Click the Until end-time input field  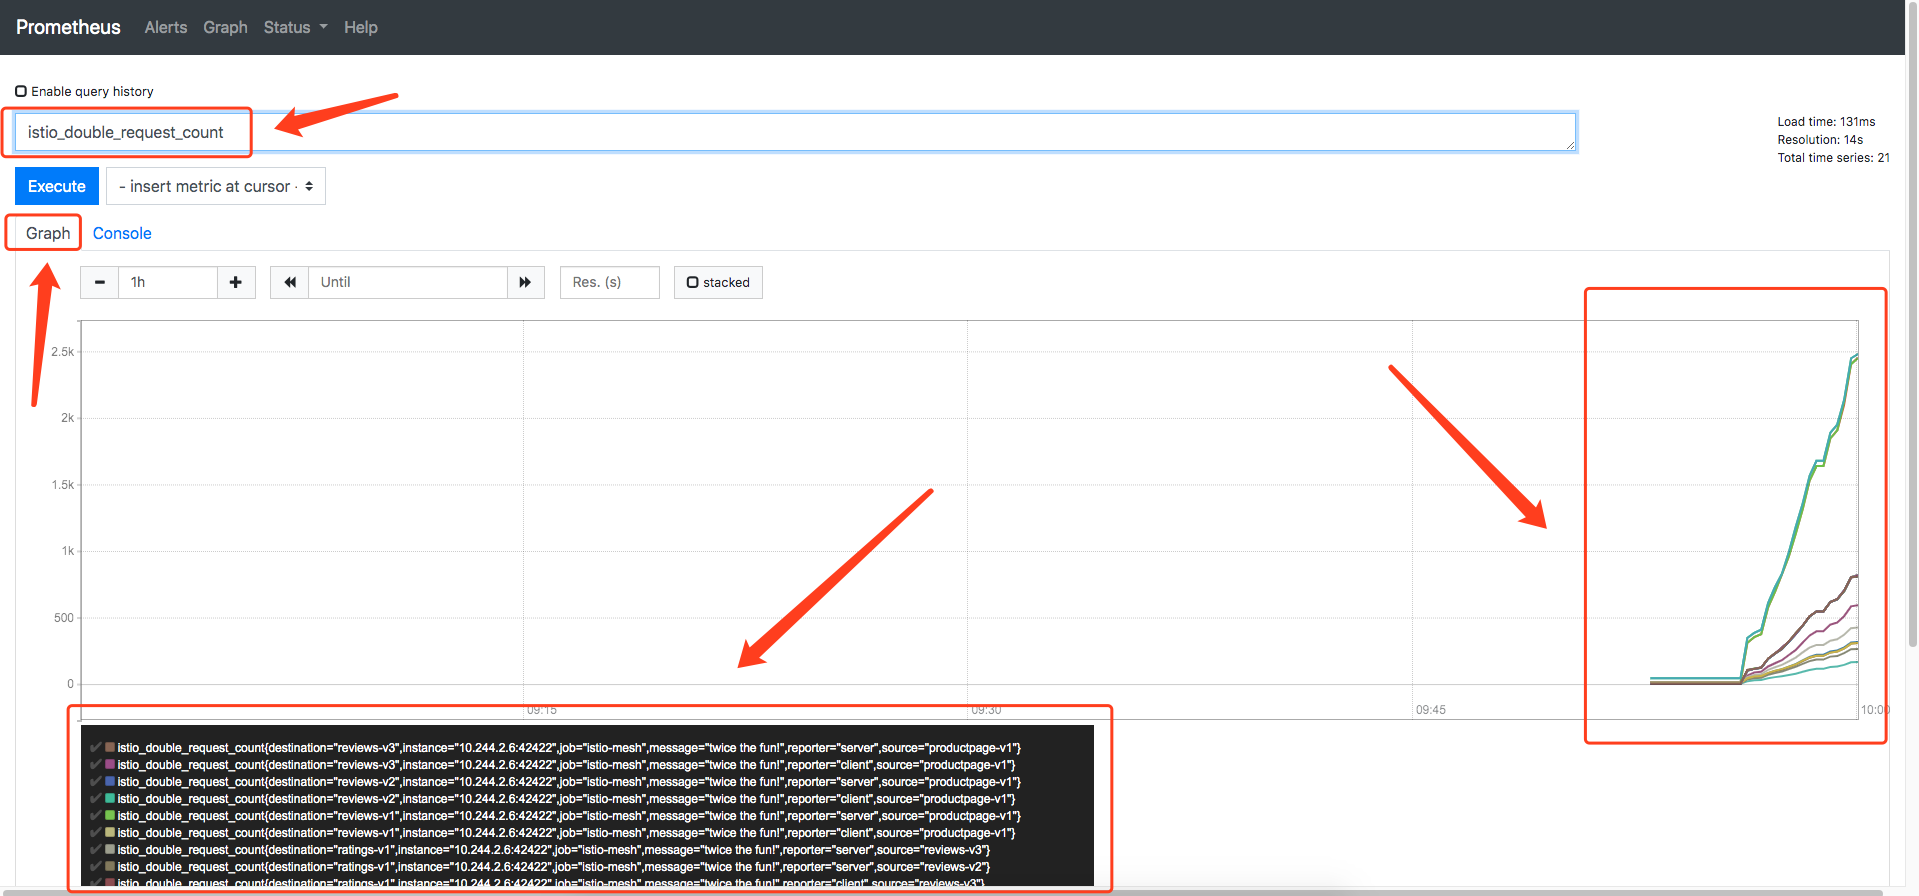pos(408,282)
